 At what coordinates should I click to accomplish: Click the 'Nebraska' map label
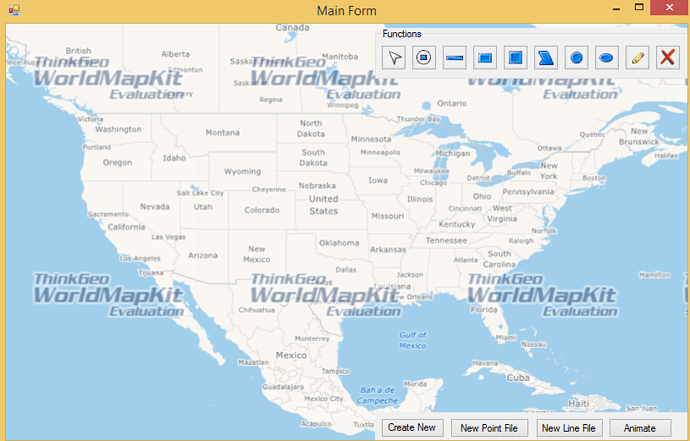[317, 186]
